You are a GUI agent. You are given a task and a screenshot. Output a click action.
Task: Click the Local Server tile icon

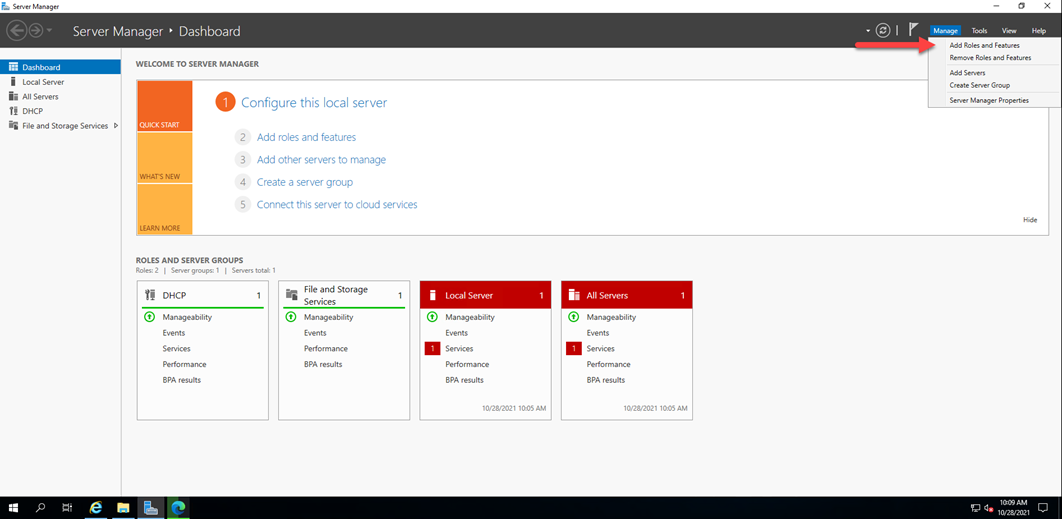(433, 295)
